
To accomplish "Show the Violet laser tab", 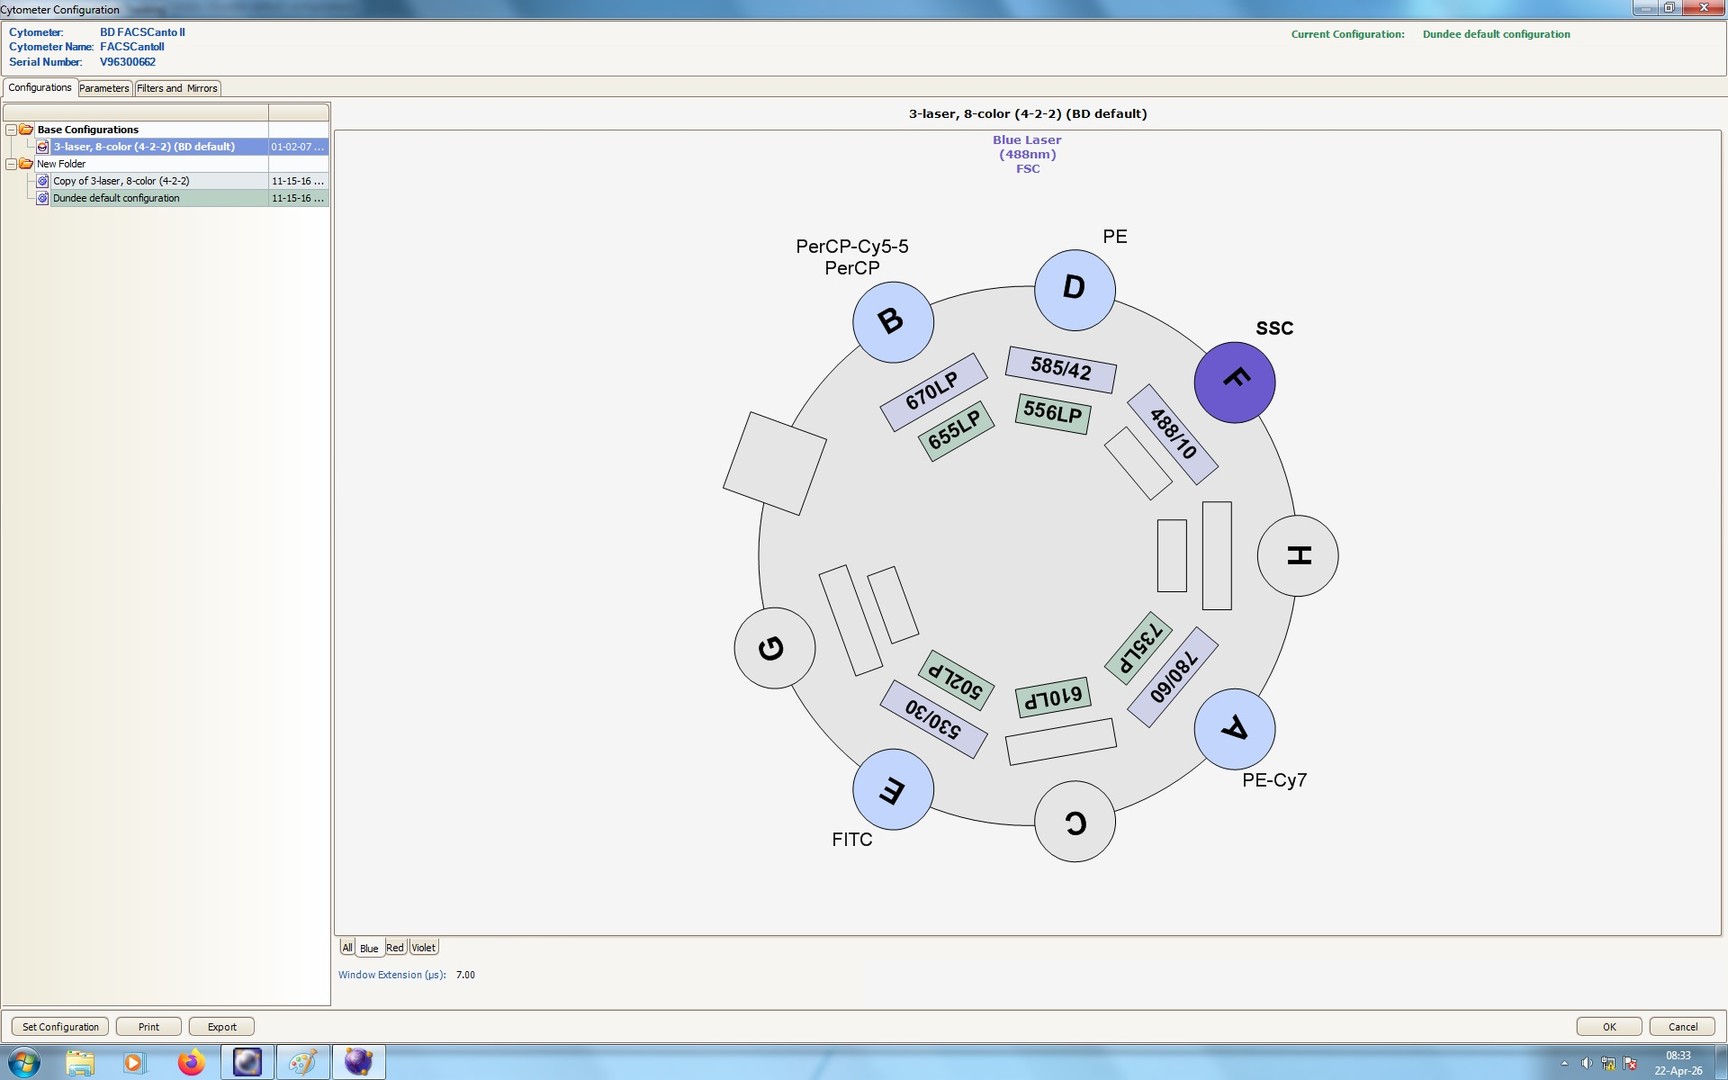I will 424,948.
